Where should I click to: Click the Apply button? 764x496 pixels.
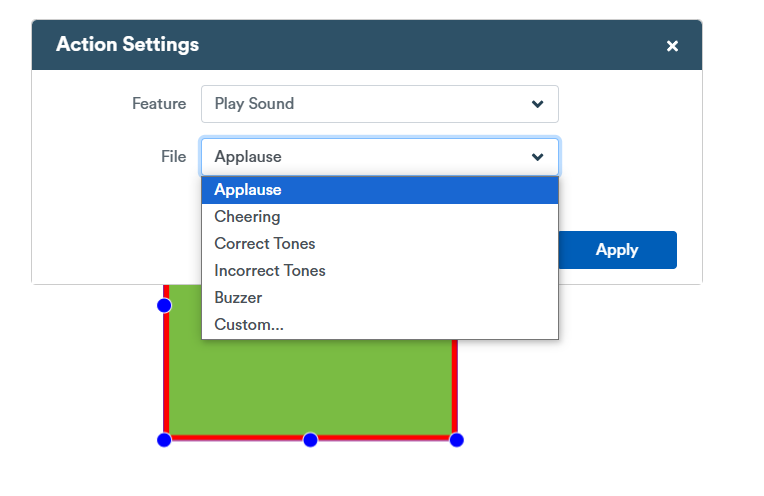[617, 250]
